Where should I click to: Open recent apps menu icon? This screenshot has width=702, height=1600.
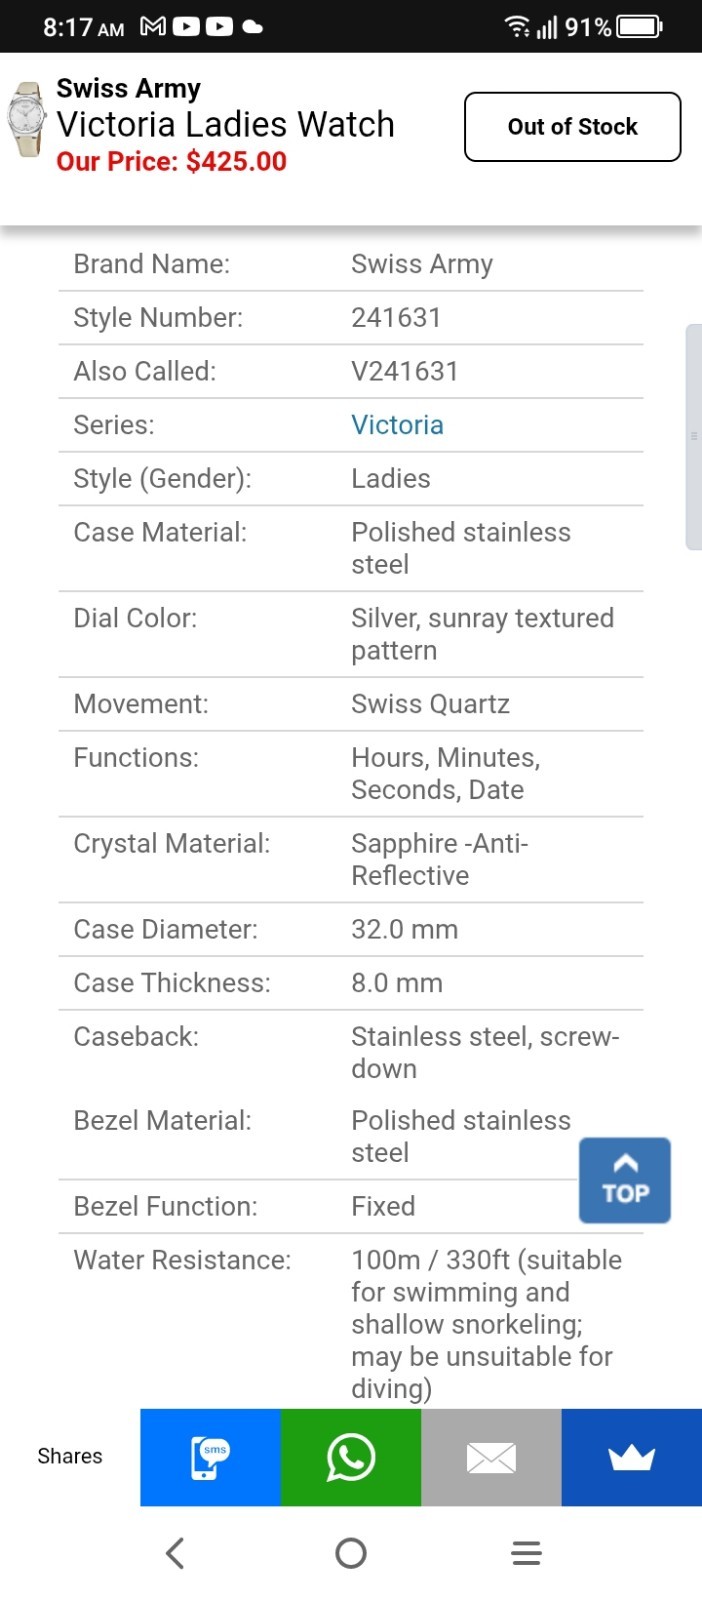[x=526, y=1553]
